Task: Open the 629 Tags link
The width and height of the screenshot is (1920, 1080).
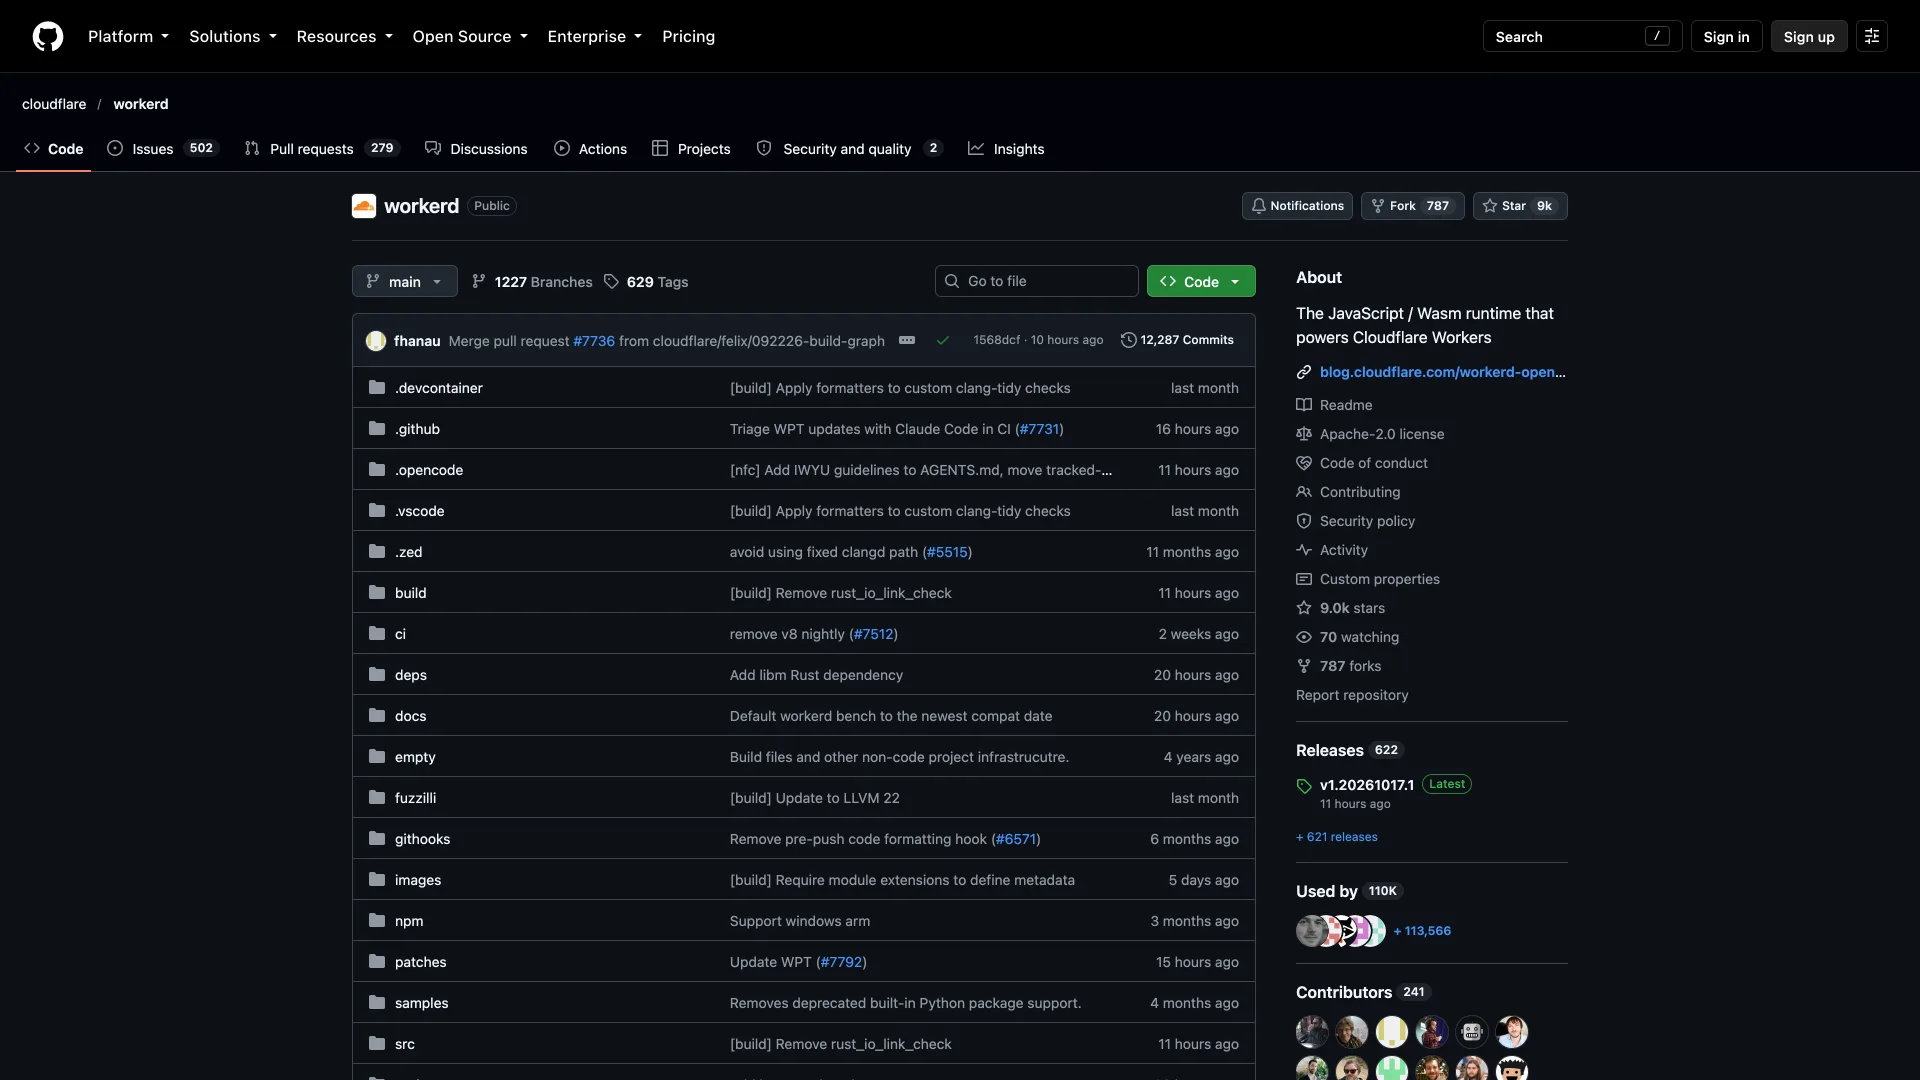Action: [x=646, y=282]
